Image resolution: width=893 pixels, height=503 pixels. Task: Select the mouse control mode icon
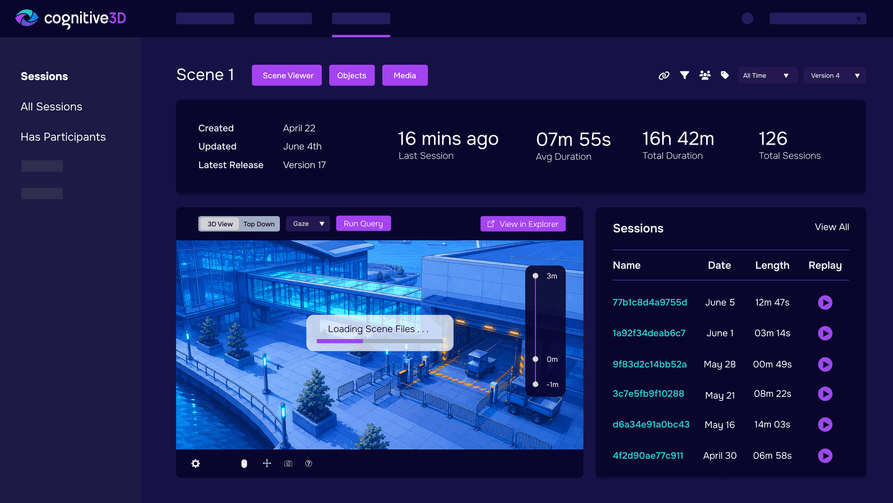pyautogui.click(x=244, y=464)
